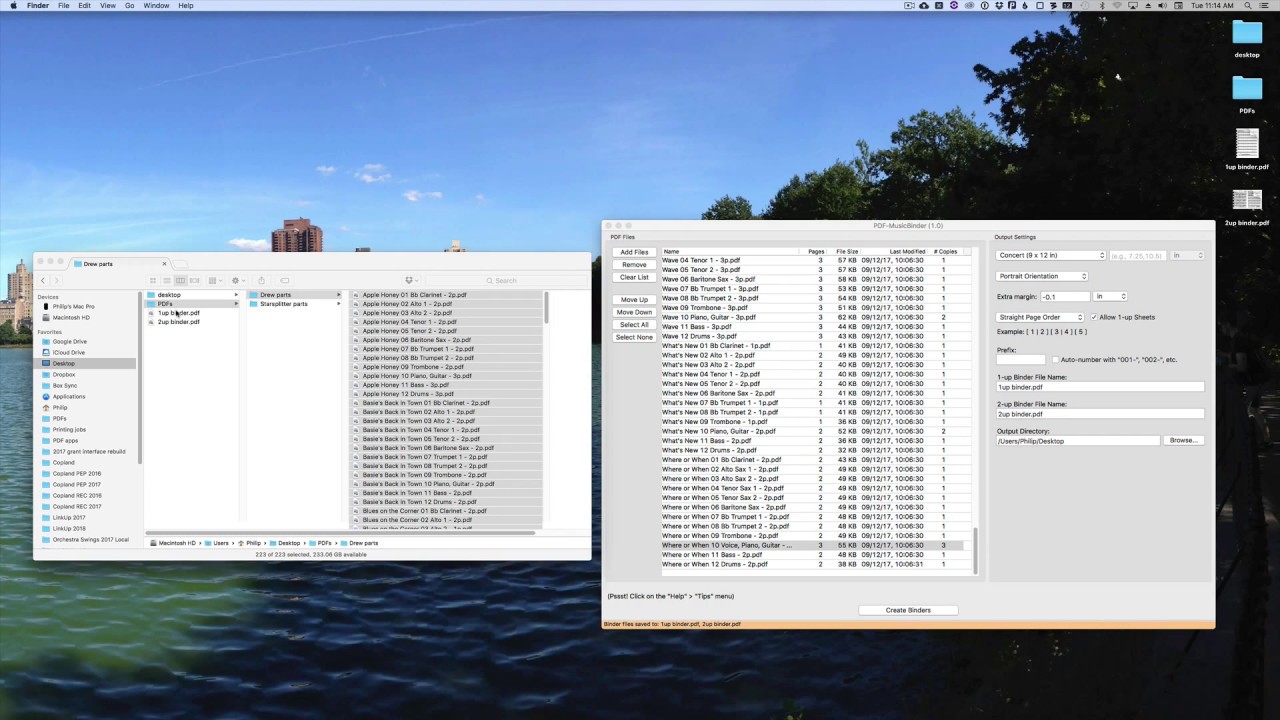Select Philip's Mac Pro in sidebar

tap(73, 307)
